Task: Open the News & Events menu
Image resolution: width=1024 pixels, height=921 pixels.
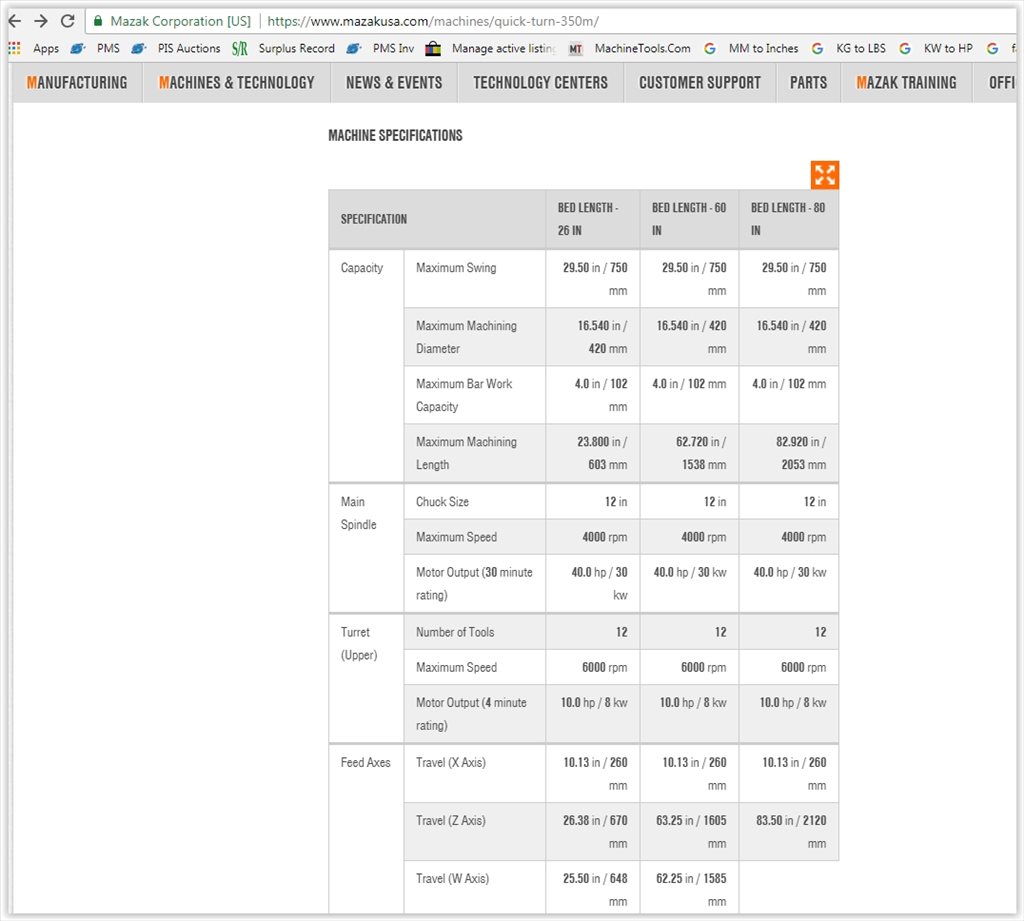Action: [394, 82]
